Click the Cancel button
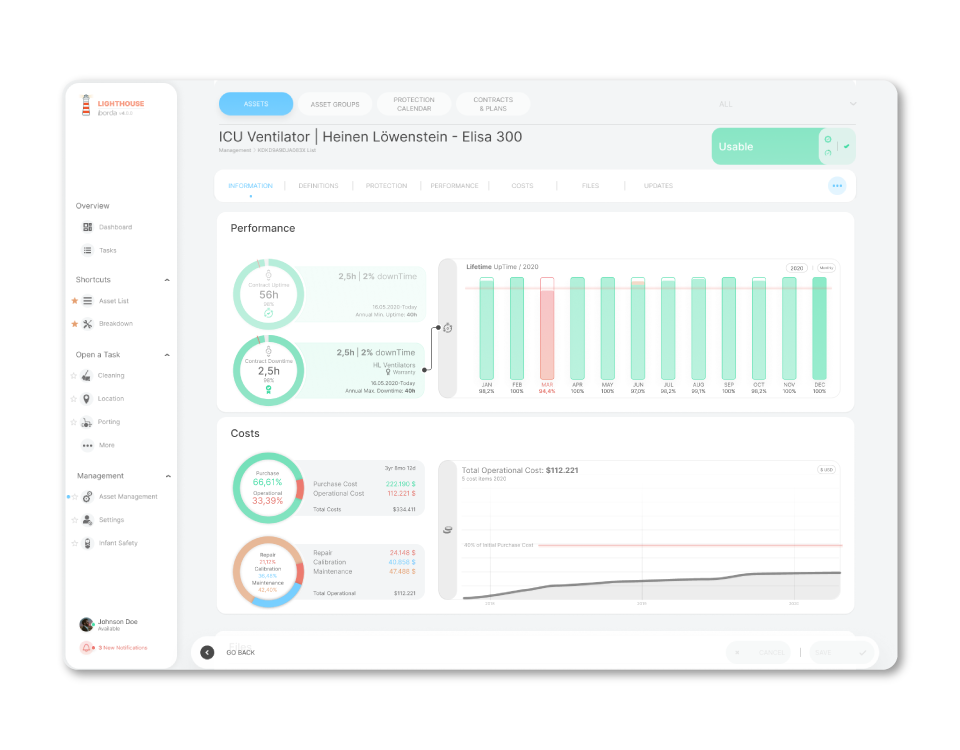960x750 pixels. (759, 653)
